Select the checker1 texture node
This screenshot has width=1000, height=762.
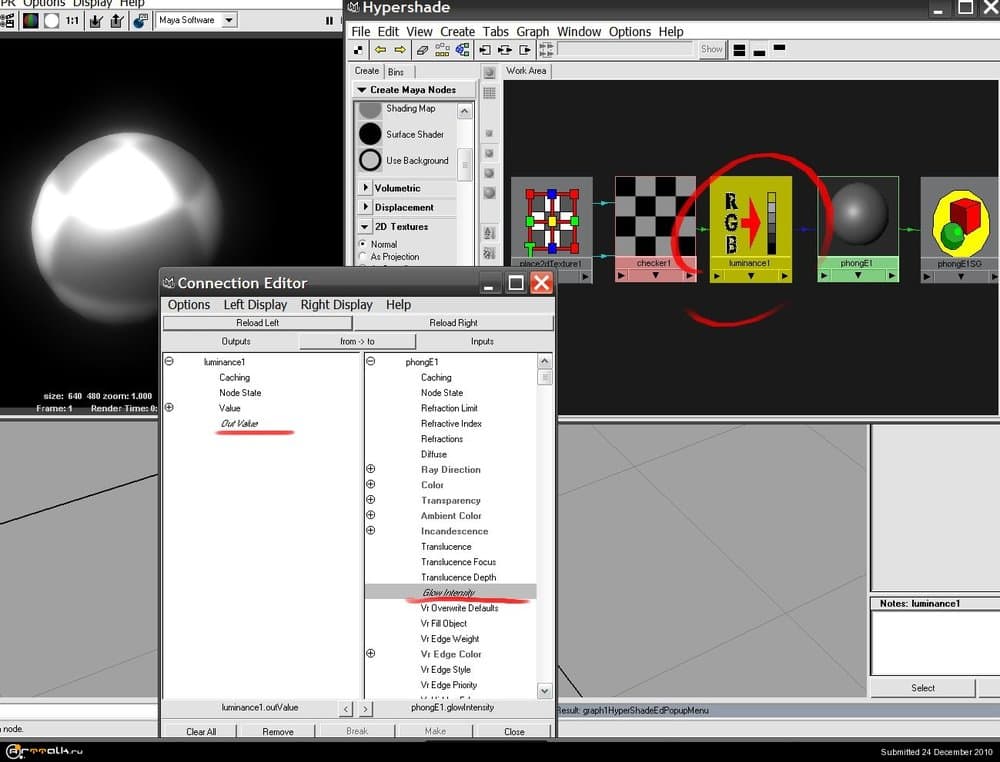(x=655, y=217)
